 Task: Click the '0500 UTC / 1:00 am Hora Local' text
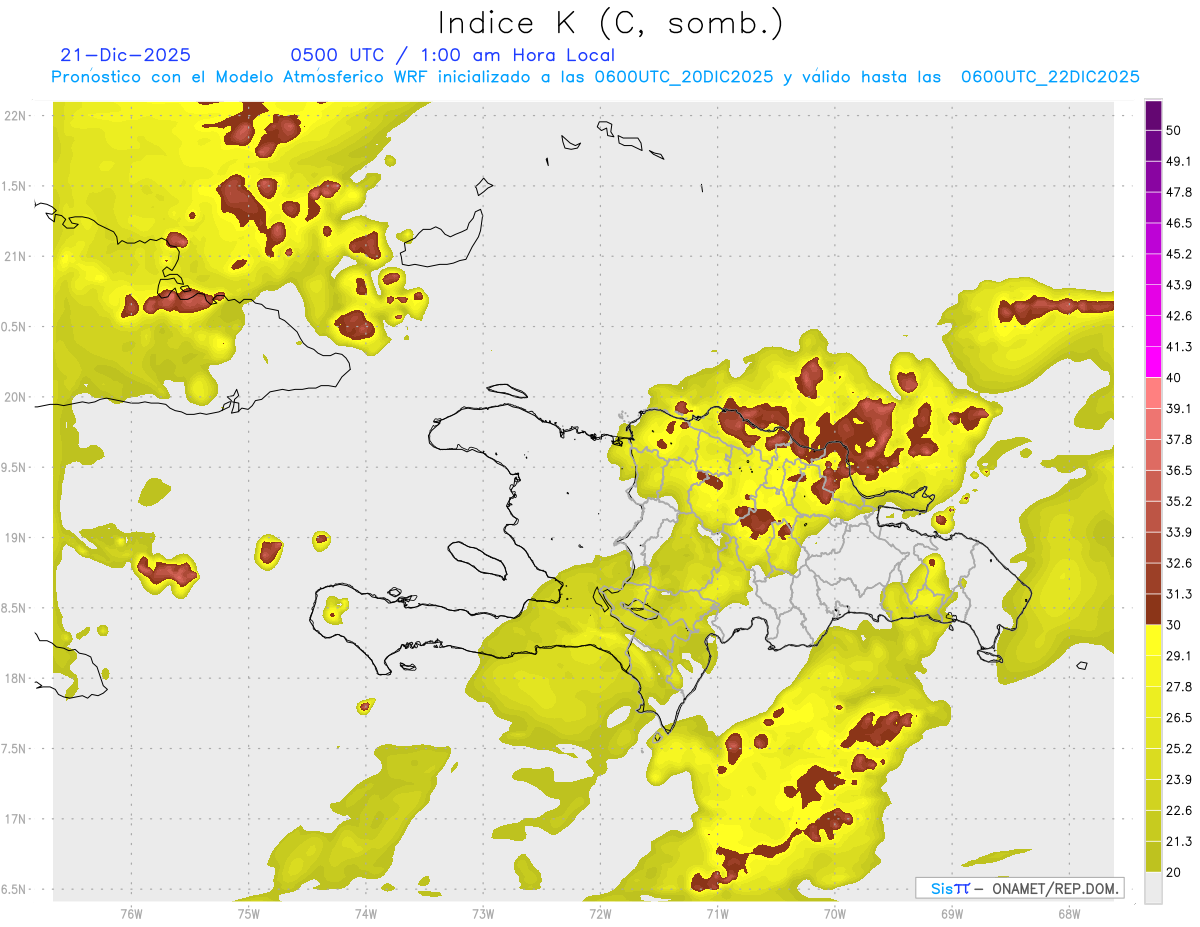coord(452,55)
